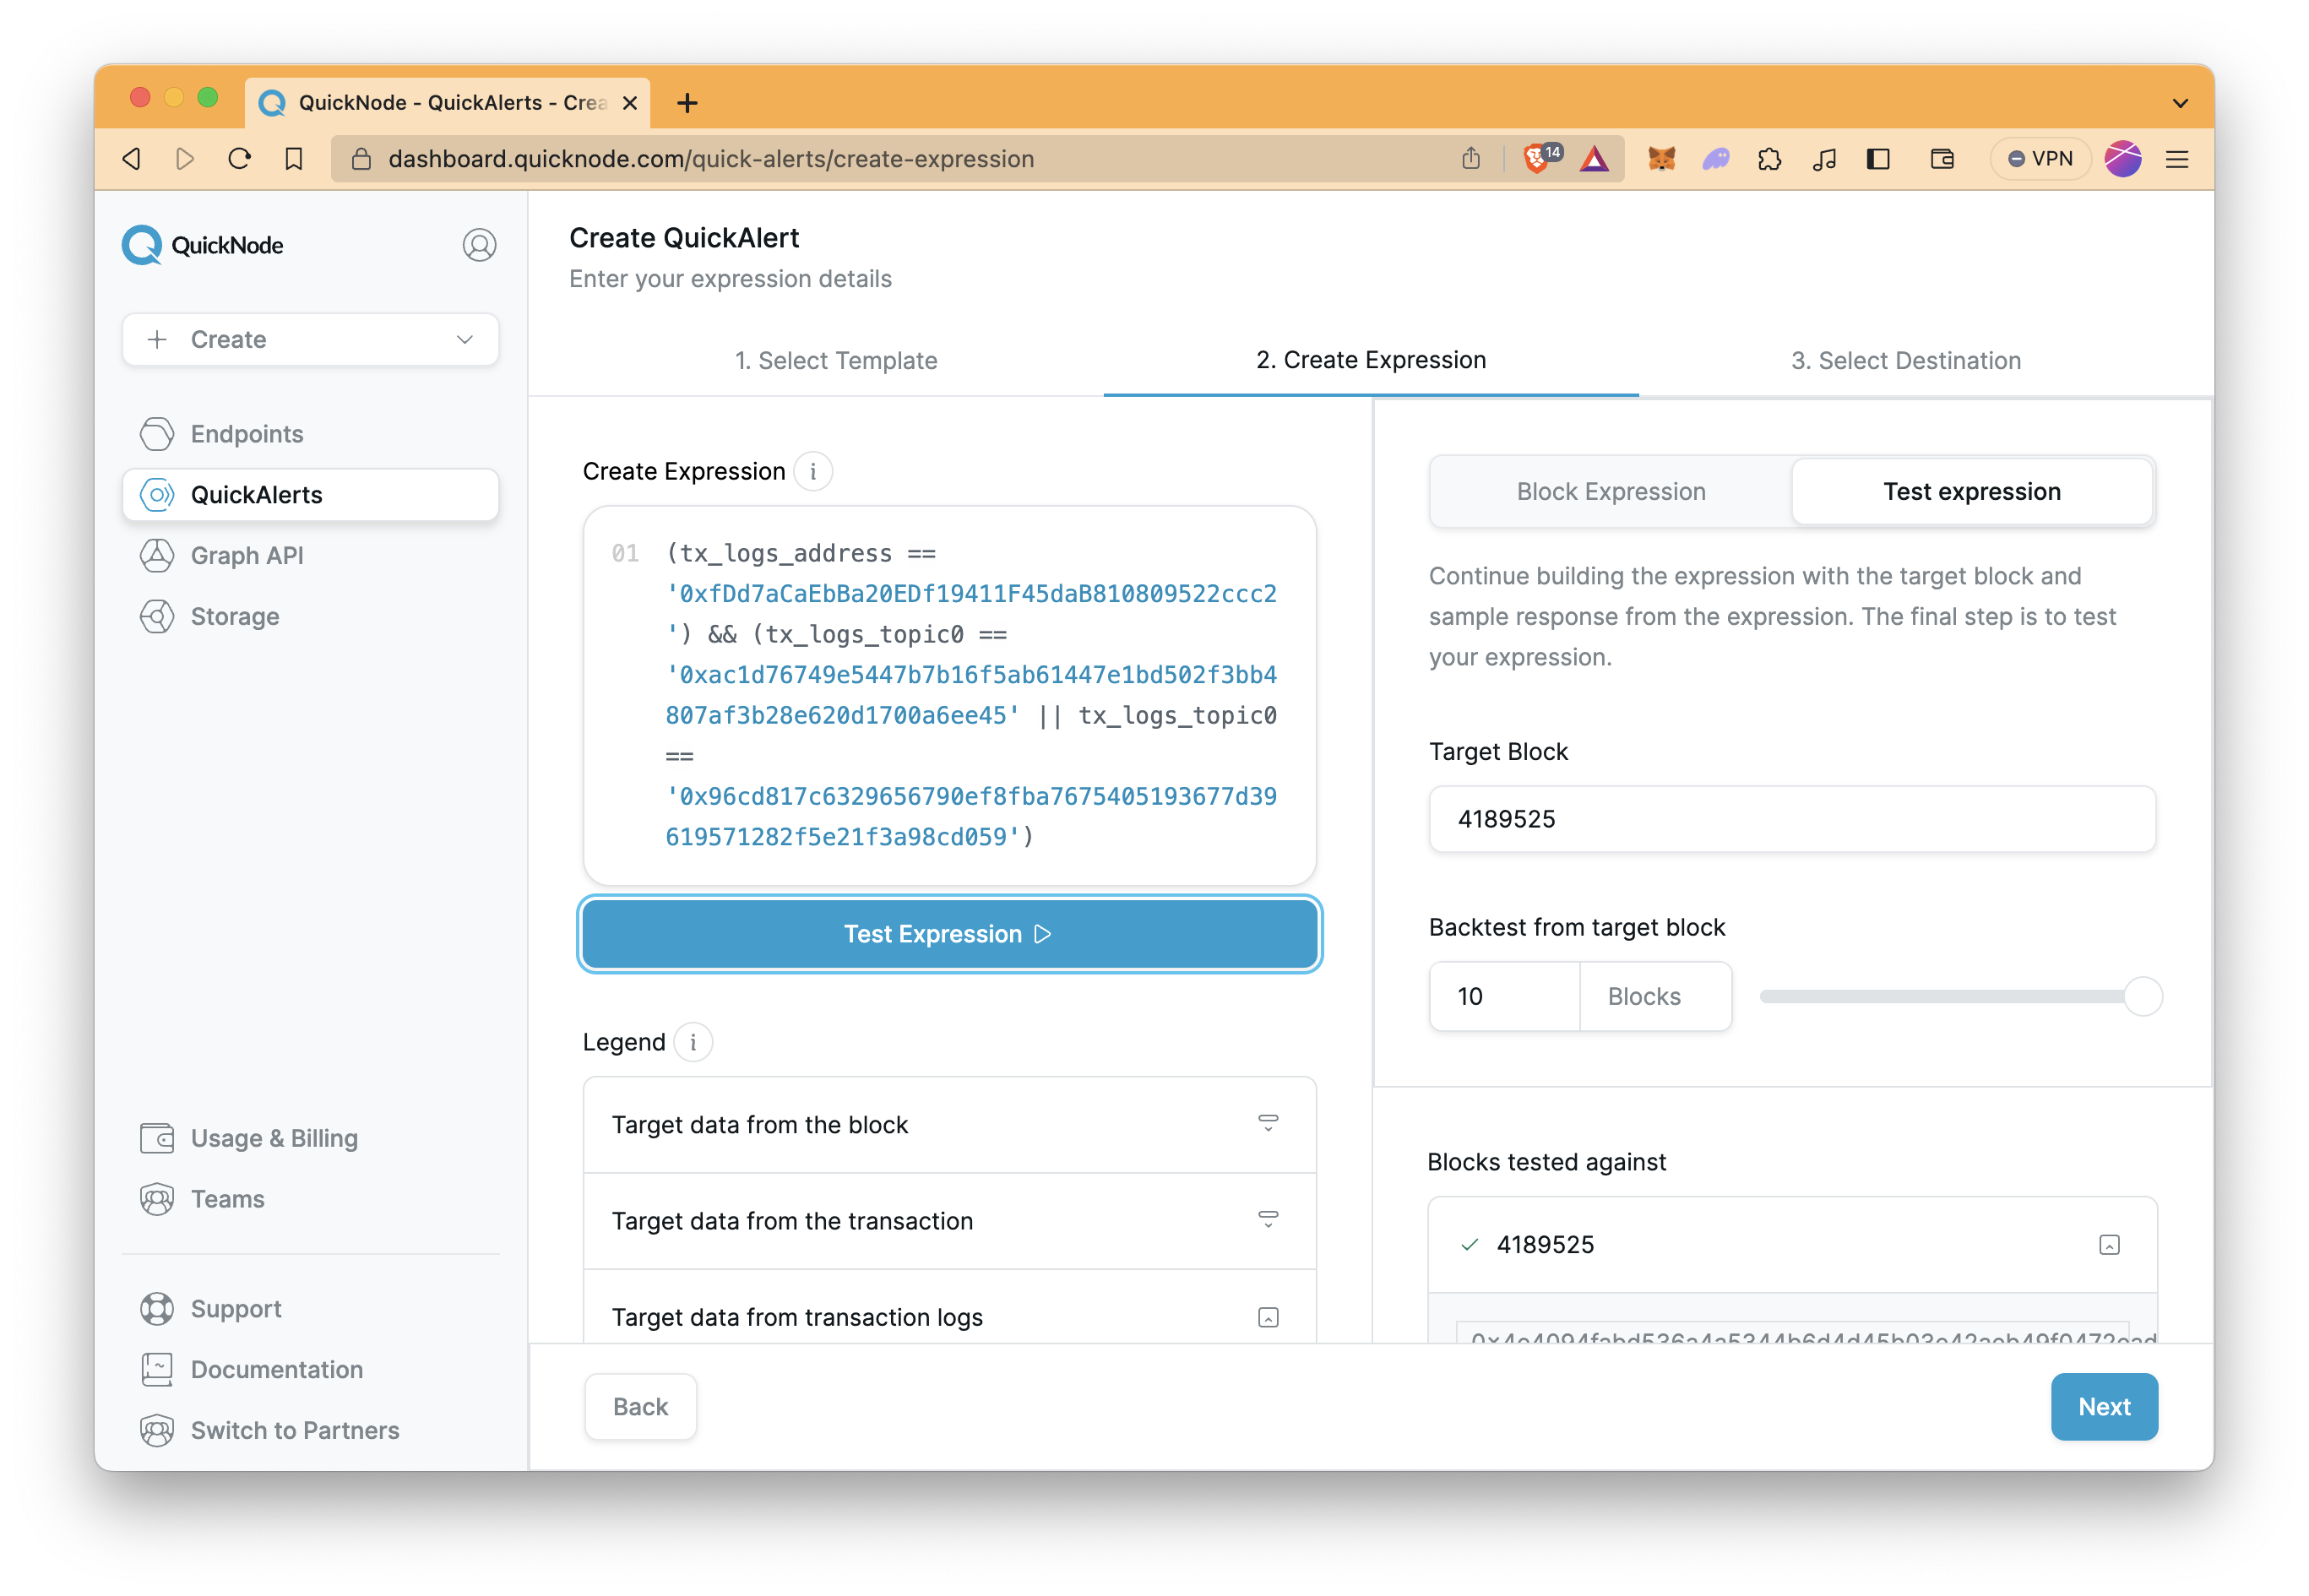Click the music note playlist icon
Screen dimensions: 2309x1596
pyautogui.click(x=1824, y=159)
